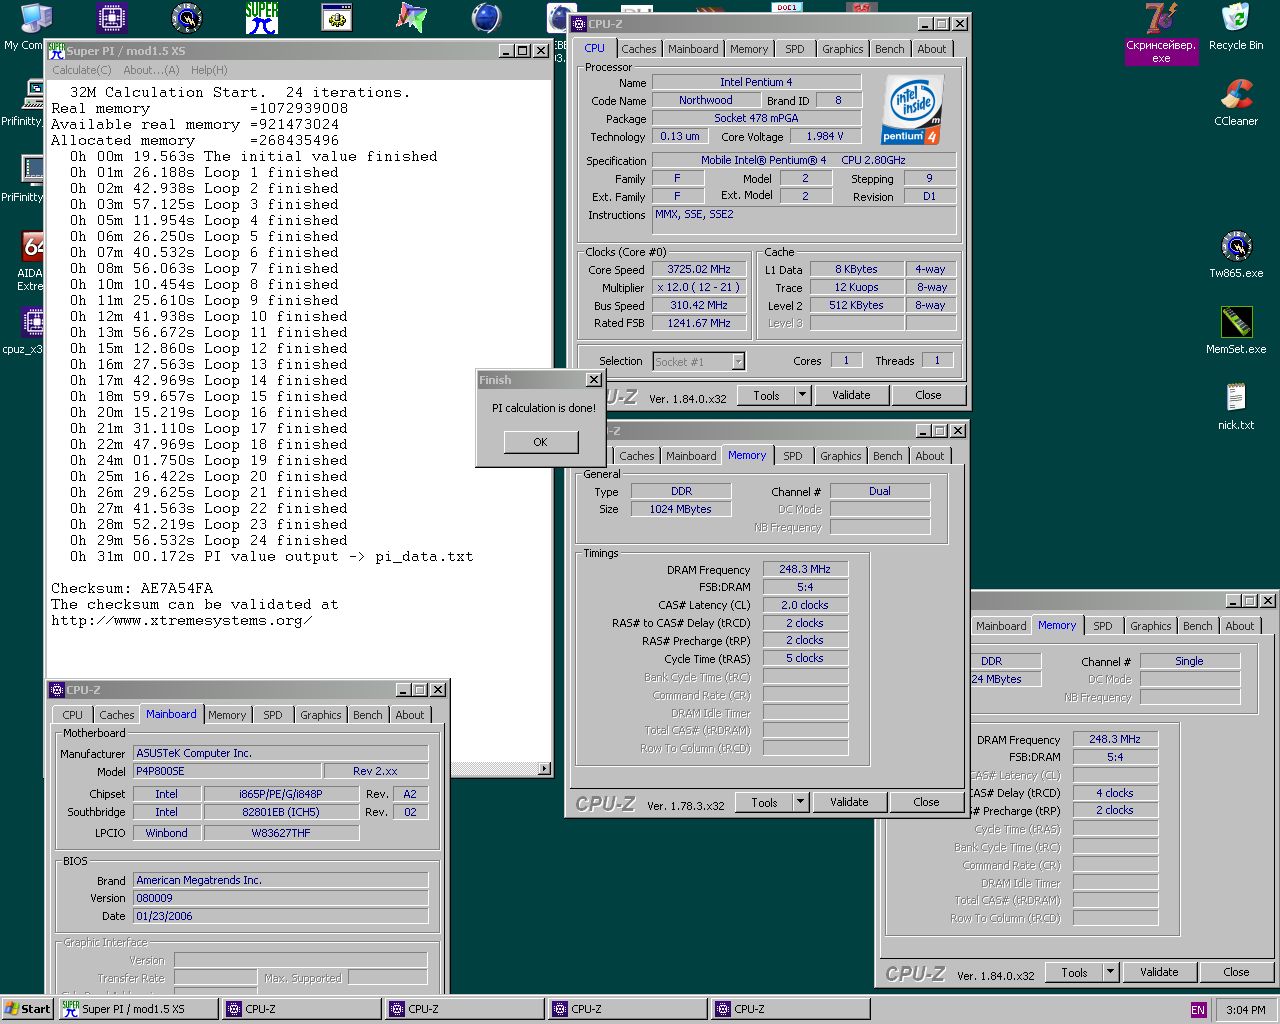Open the window-with-gear desktop icon
This screenshot has height=1024, width=1280.
click(337, 18)
